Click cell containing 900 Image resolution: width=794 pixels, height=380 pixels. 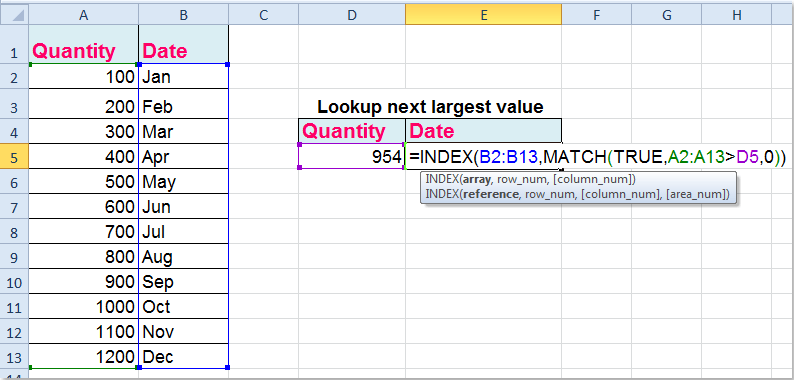pyautogui.click(x=84, y=282)
